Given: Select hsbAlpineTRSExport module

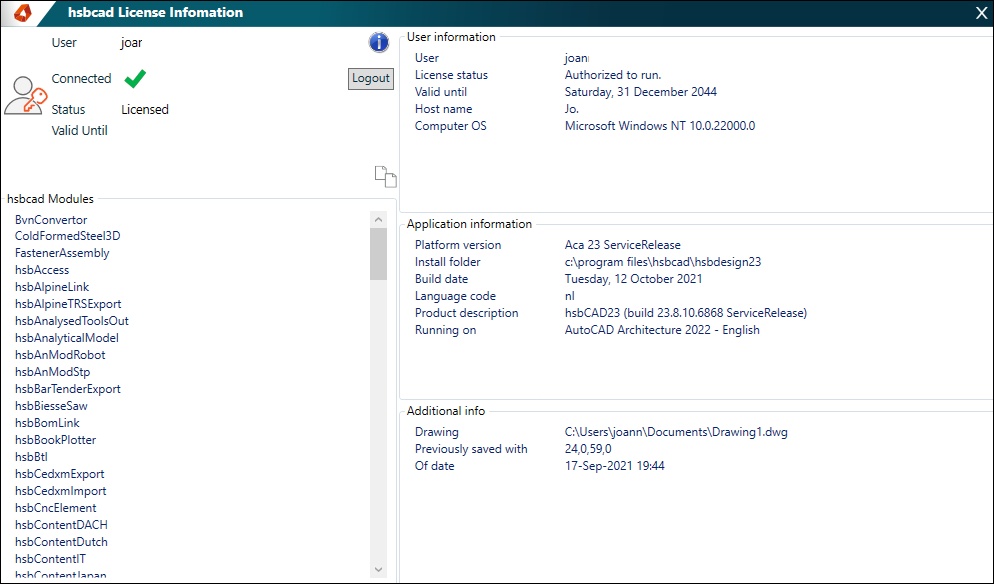Looking at the screenshot, I should [x=68, y=304].
